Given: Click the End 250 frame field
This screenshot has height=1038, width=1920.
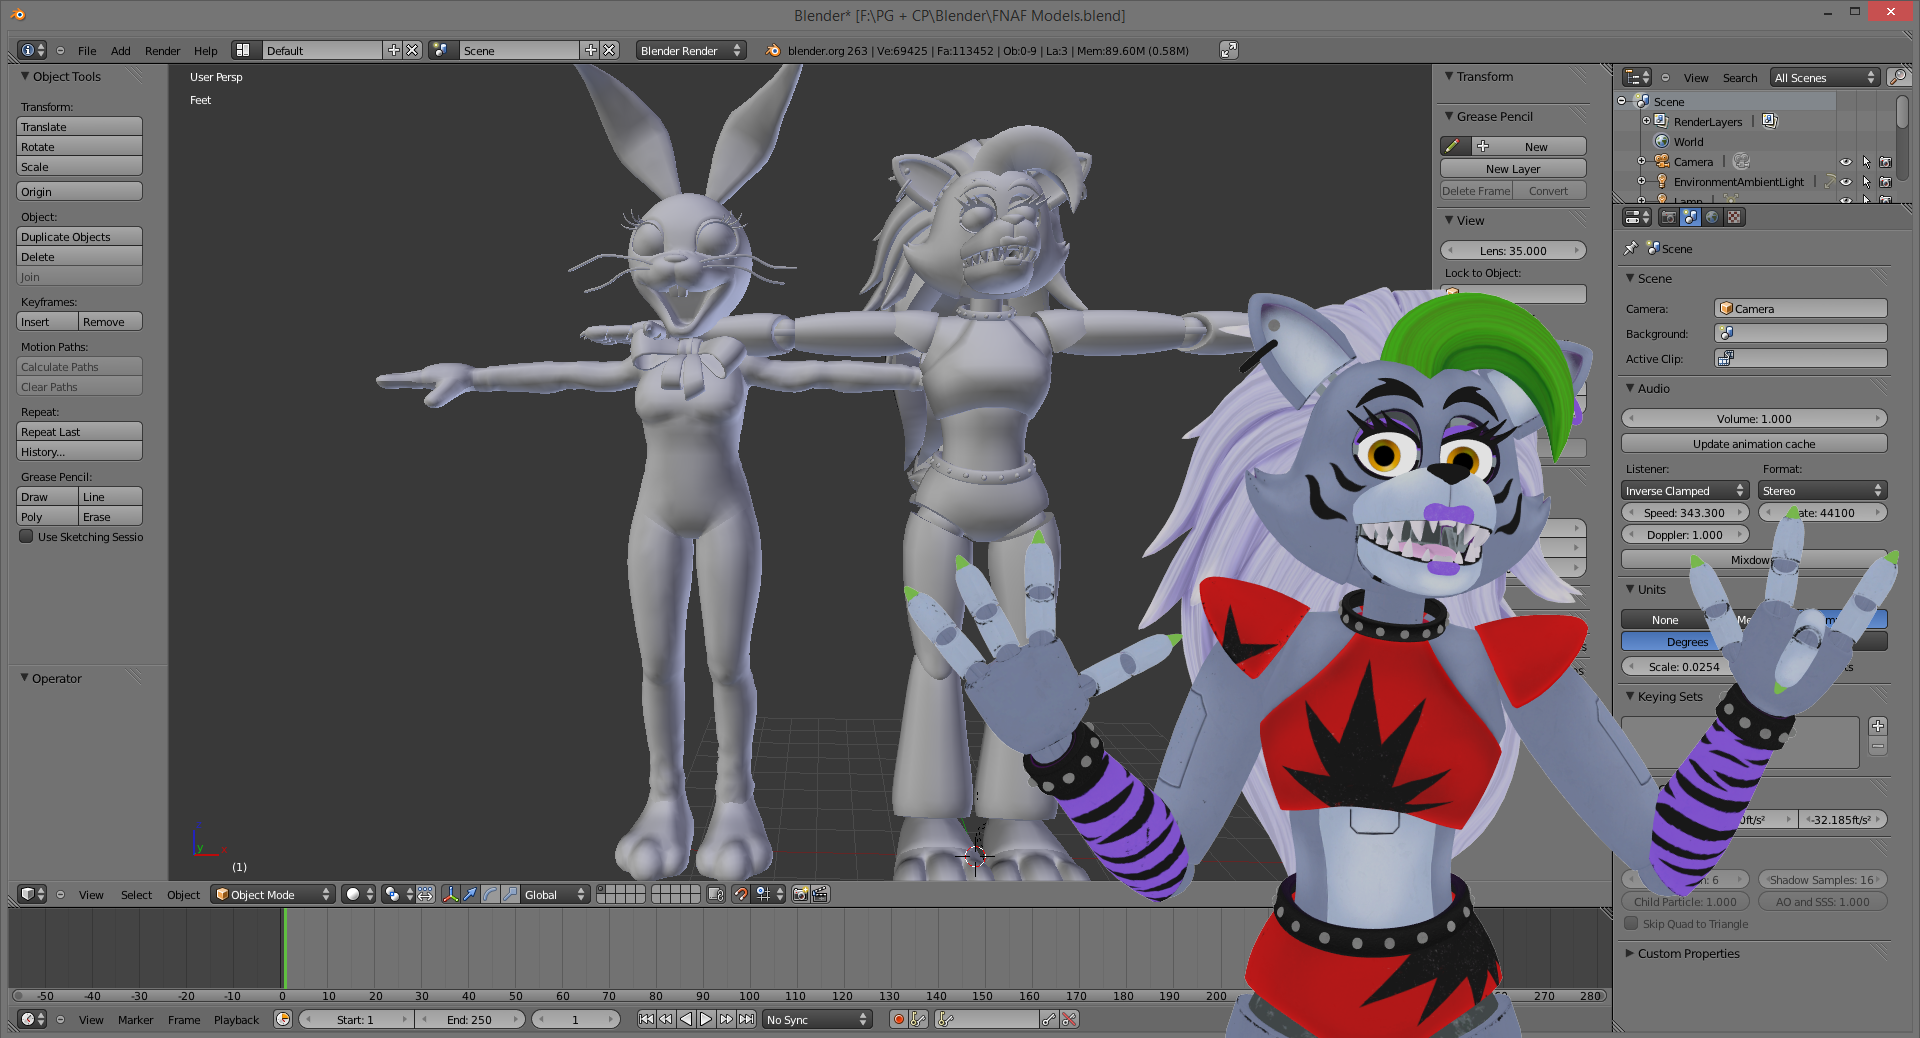Looking at the screenshot, I should pyautogui.click(x=470, y=1019).
